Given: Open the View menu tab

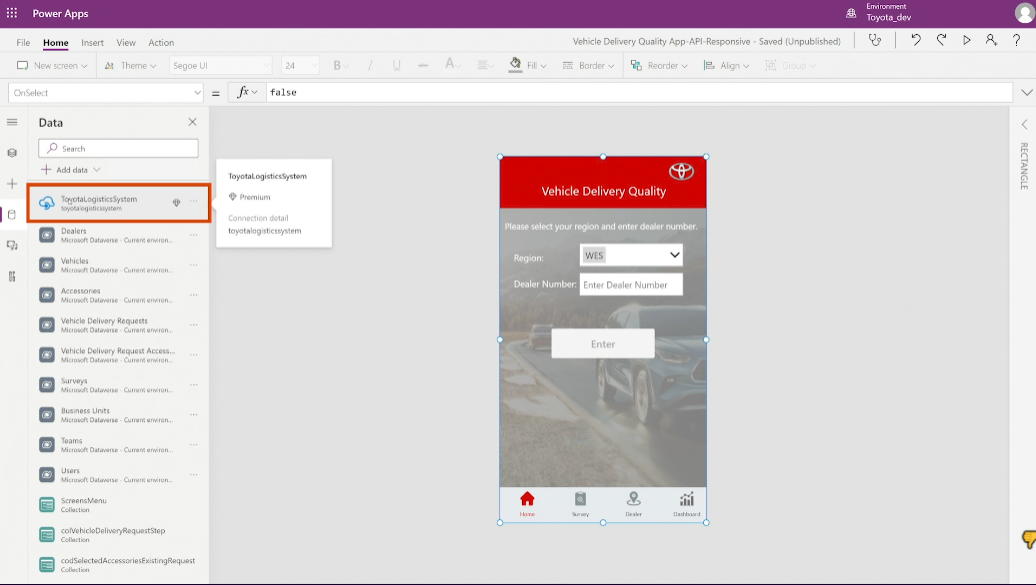Looking at the screenshot, I should point(126,43).
